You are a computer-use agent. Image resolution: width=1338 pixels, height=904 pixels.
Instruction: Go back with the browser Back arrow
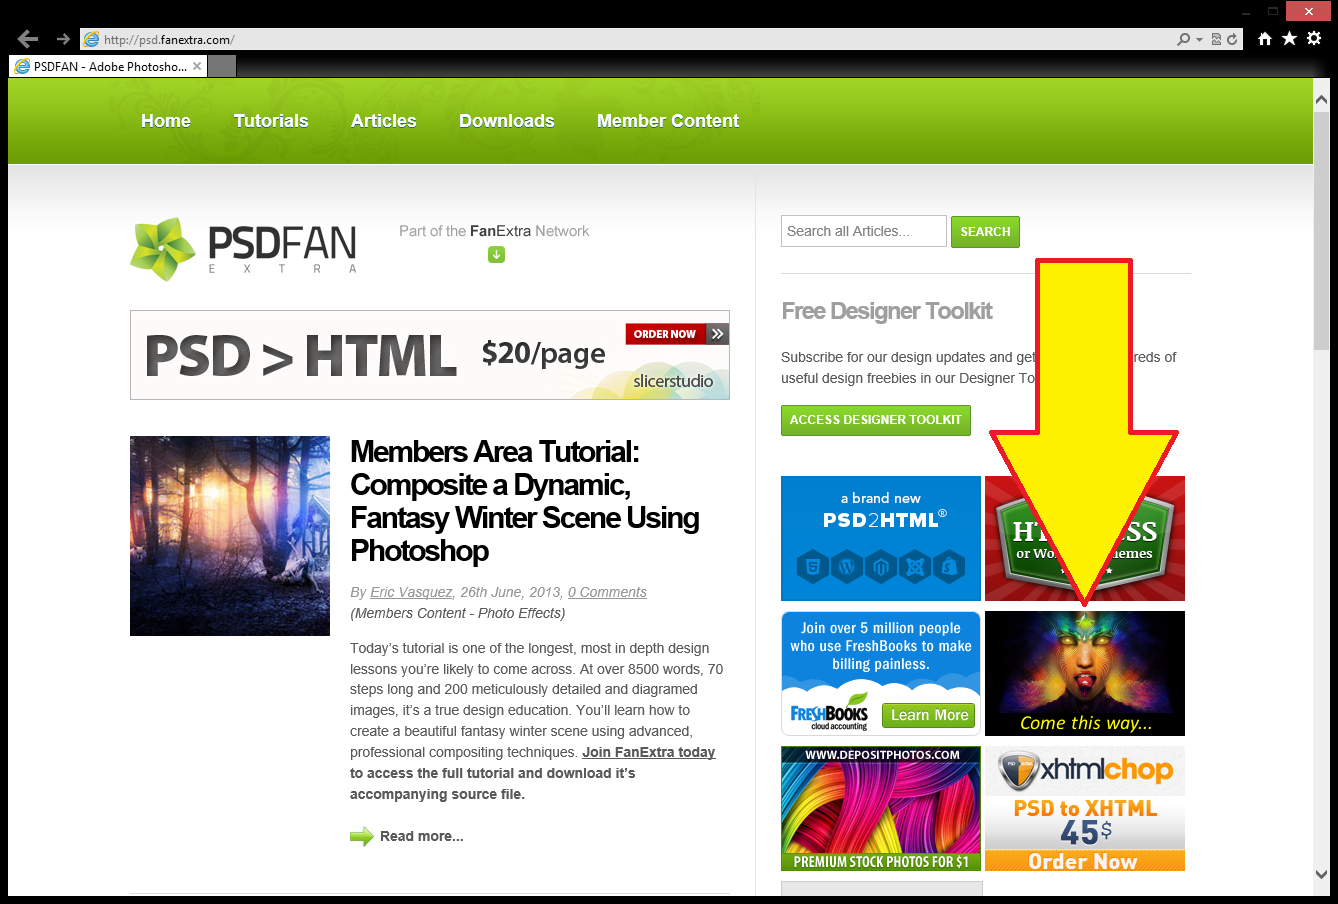[x=28, y=39]
